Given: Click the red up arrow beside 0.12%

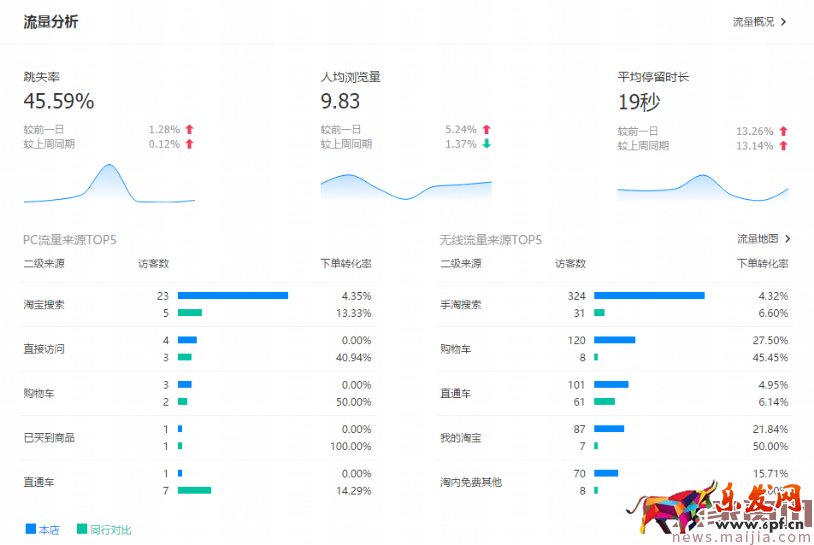Looking at the screenshot, I should (x=189, y=144).
